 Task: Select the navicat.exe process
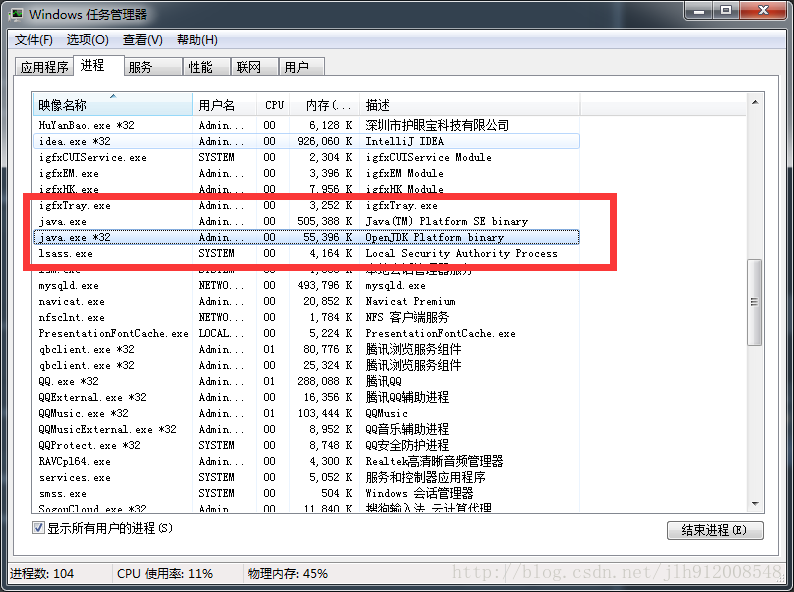pyautogui.click(x=306, y=301)
